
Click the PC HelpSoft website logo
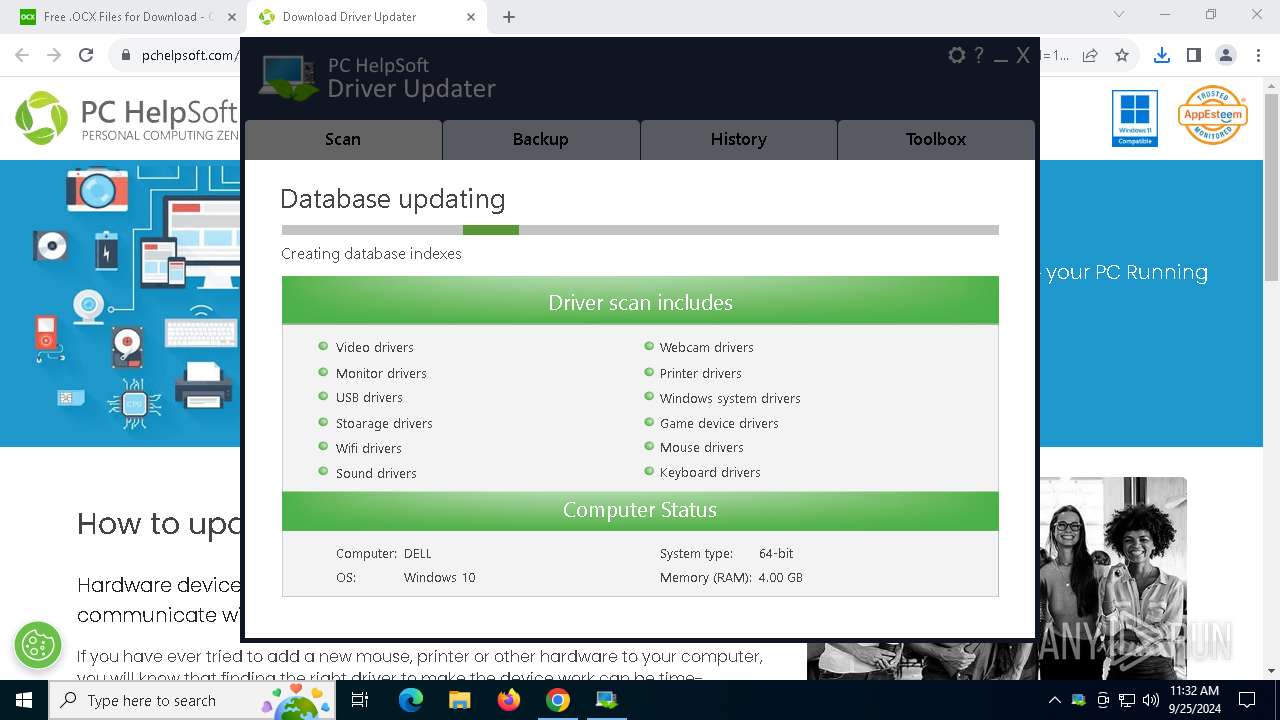click(127, 118)
